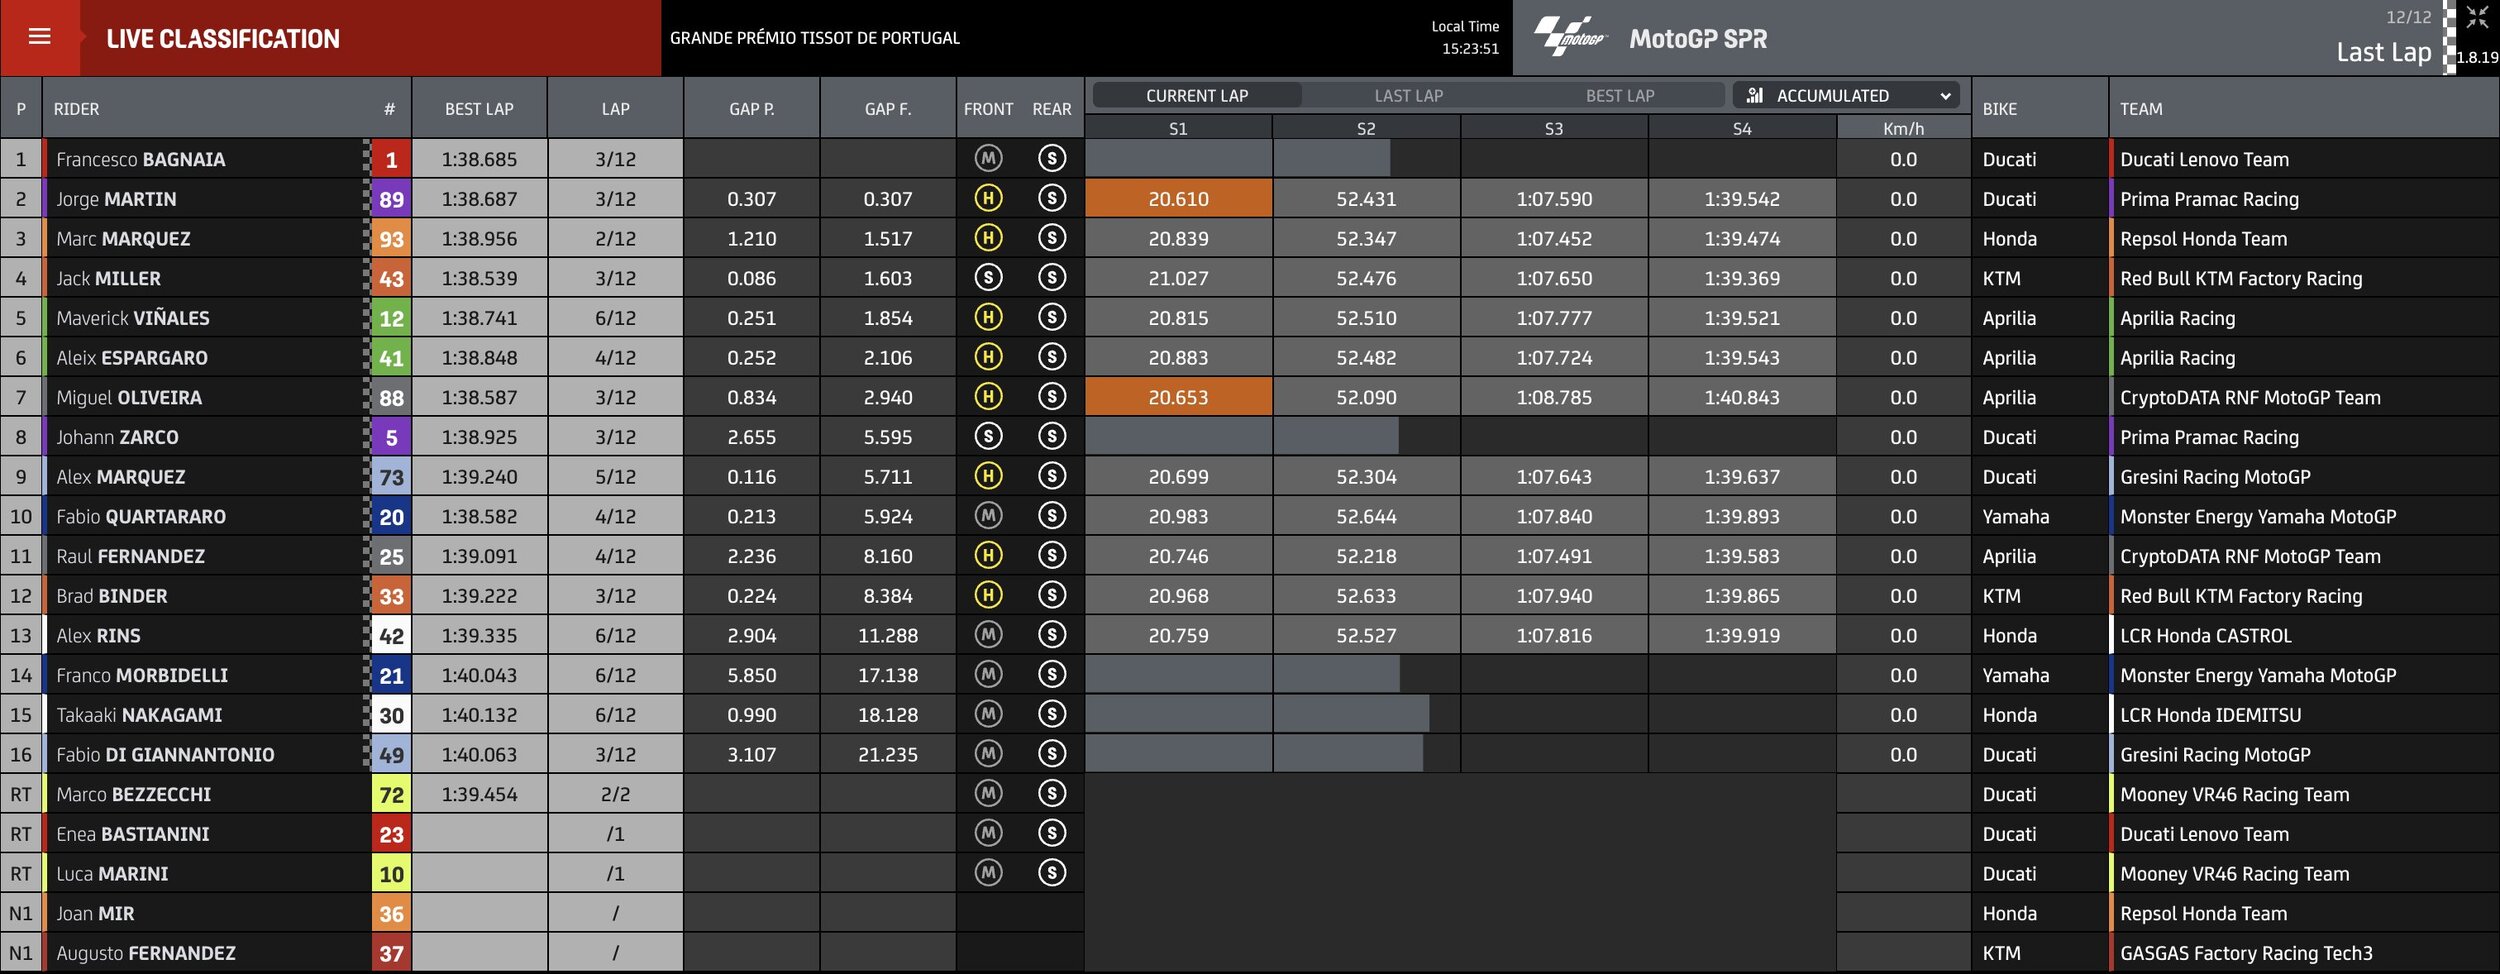Click Marc Marquez's rear tyre S icon

(x=1052, y=238)
